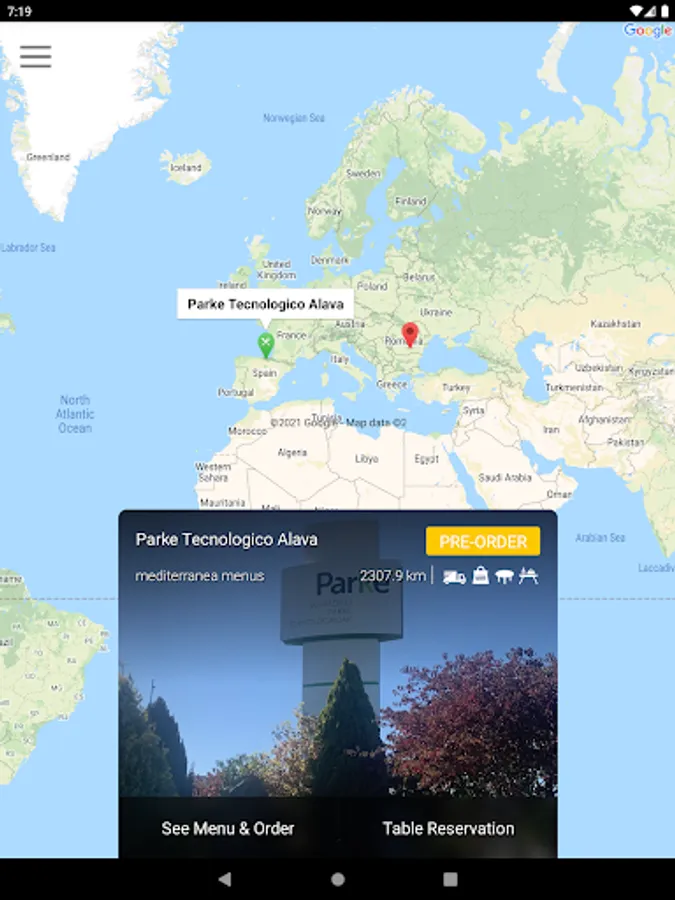Viewport: 675px width, 900px height.
Task: Tap the '2307.9 km' distance text
Action: 393,576
